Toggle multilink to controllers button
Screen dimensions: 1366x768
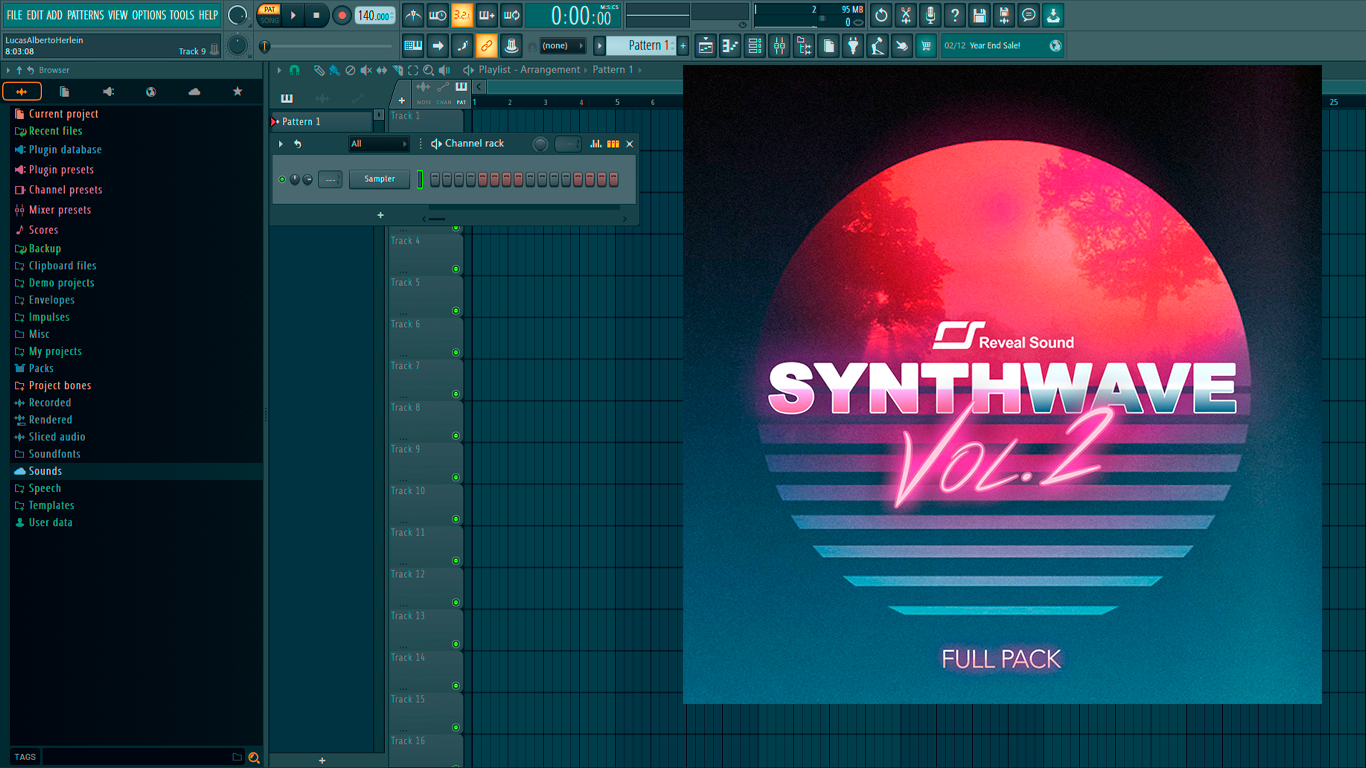coord(487,45)
